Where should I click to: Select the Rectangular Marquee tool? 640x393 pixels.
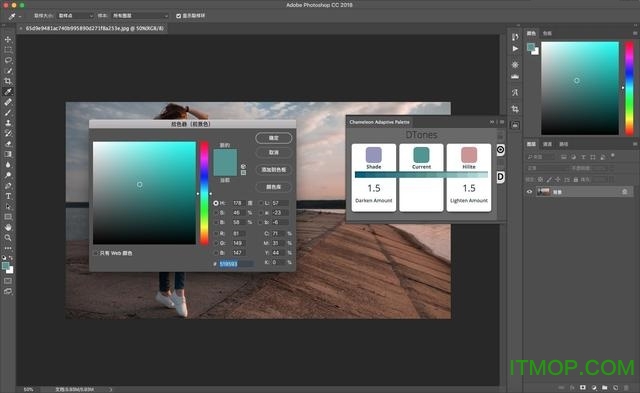click(x=8, y=49)
